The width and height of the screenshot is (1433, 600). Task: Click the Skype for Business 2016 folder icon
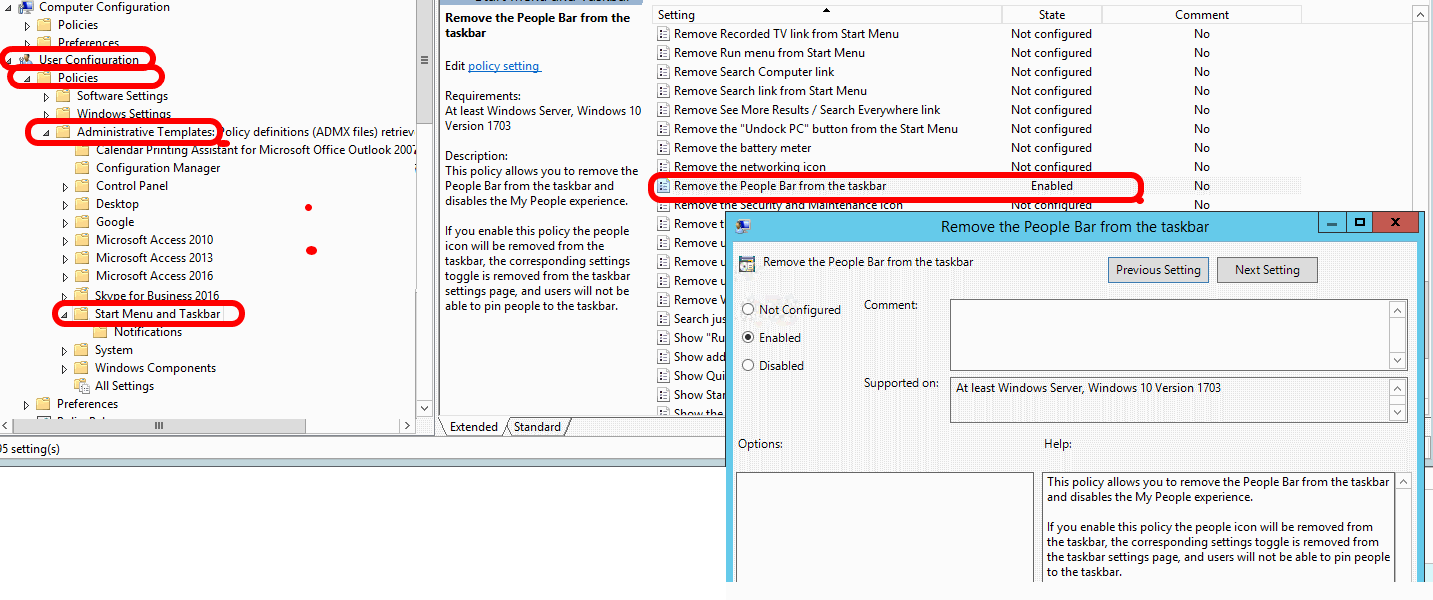pyautogui.click(x=83, y=296)
